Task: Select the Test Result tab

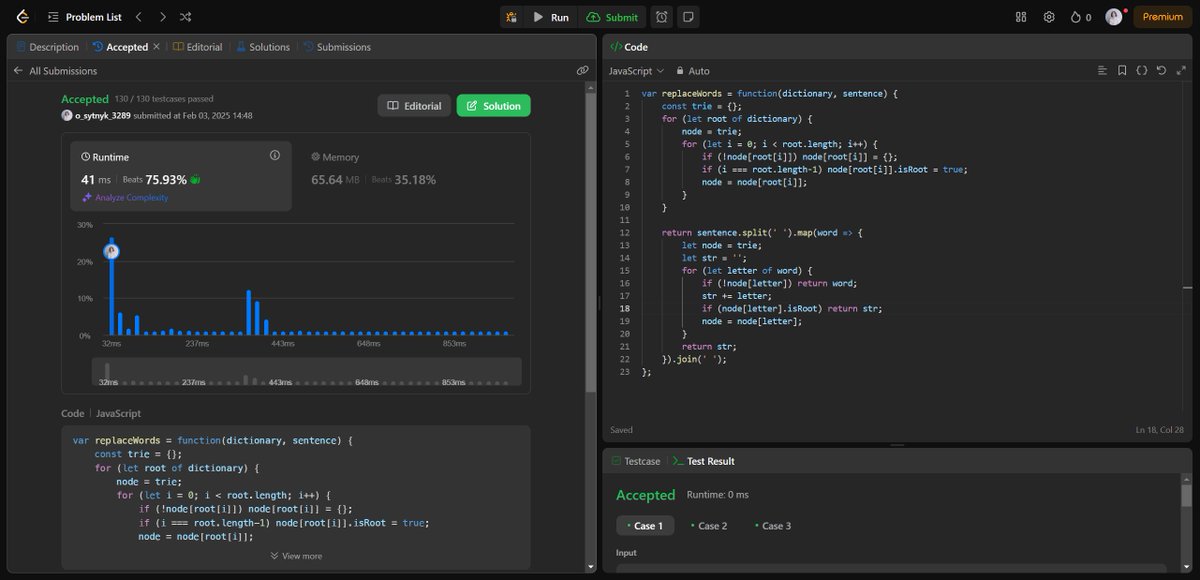Action: click(x=703, y=461)
